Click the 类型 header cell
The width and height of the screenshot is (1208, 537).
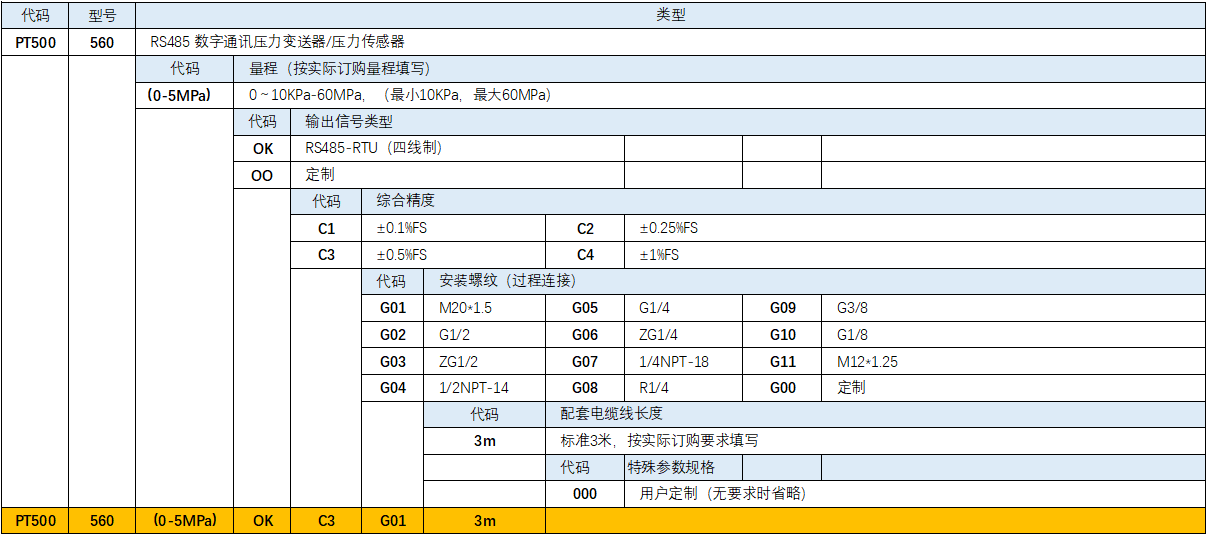tap(670, 15)
